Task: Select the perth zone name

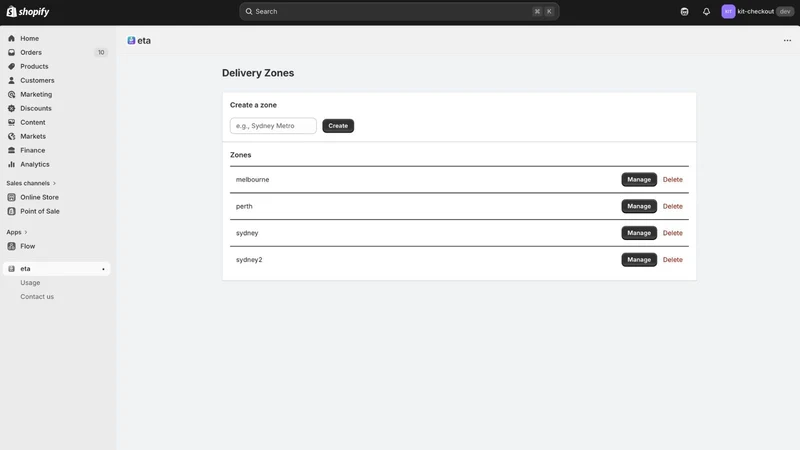Action: click(244, 206)
